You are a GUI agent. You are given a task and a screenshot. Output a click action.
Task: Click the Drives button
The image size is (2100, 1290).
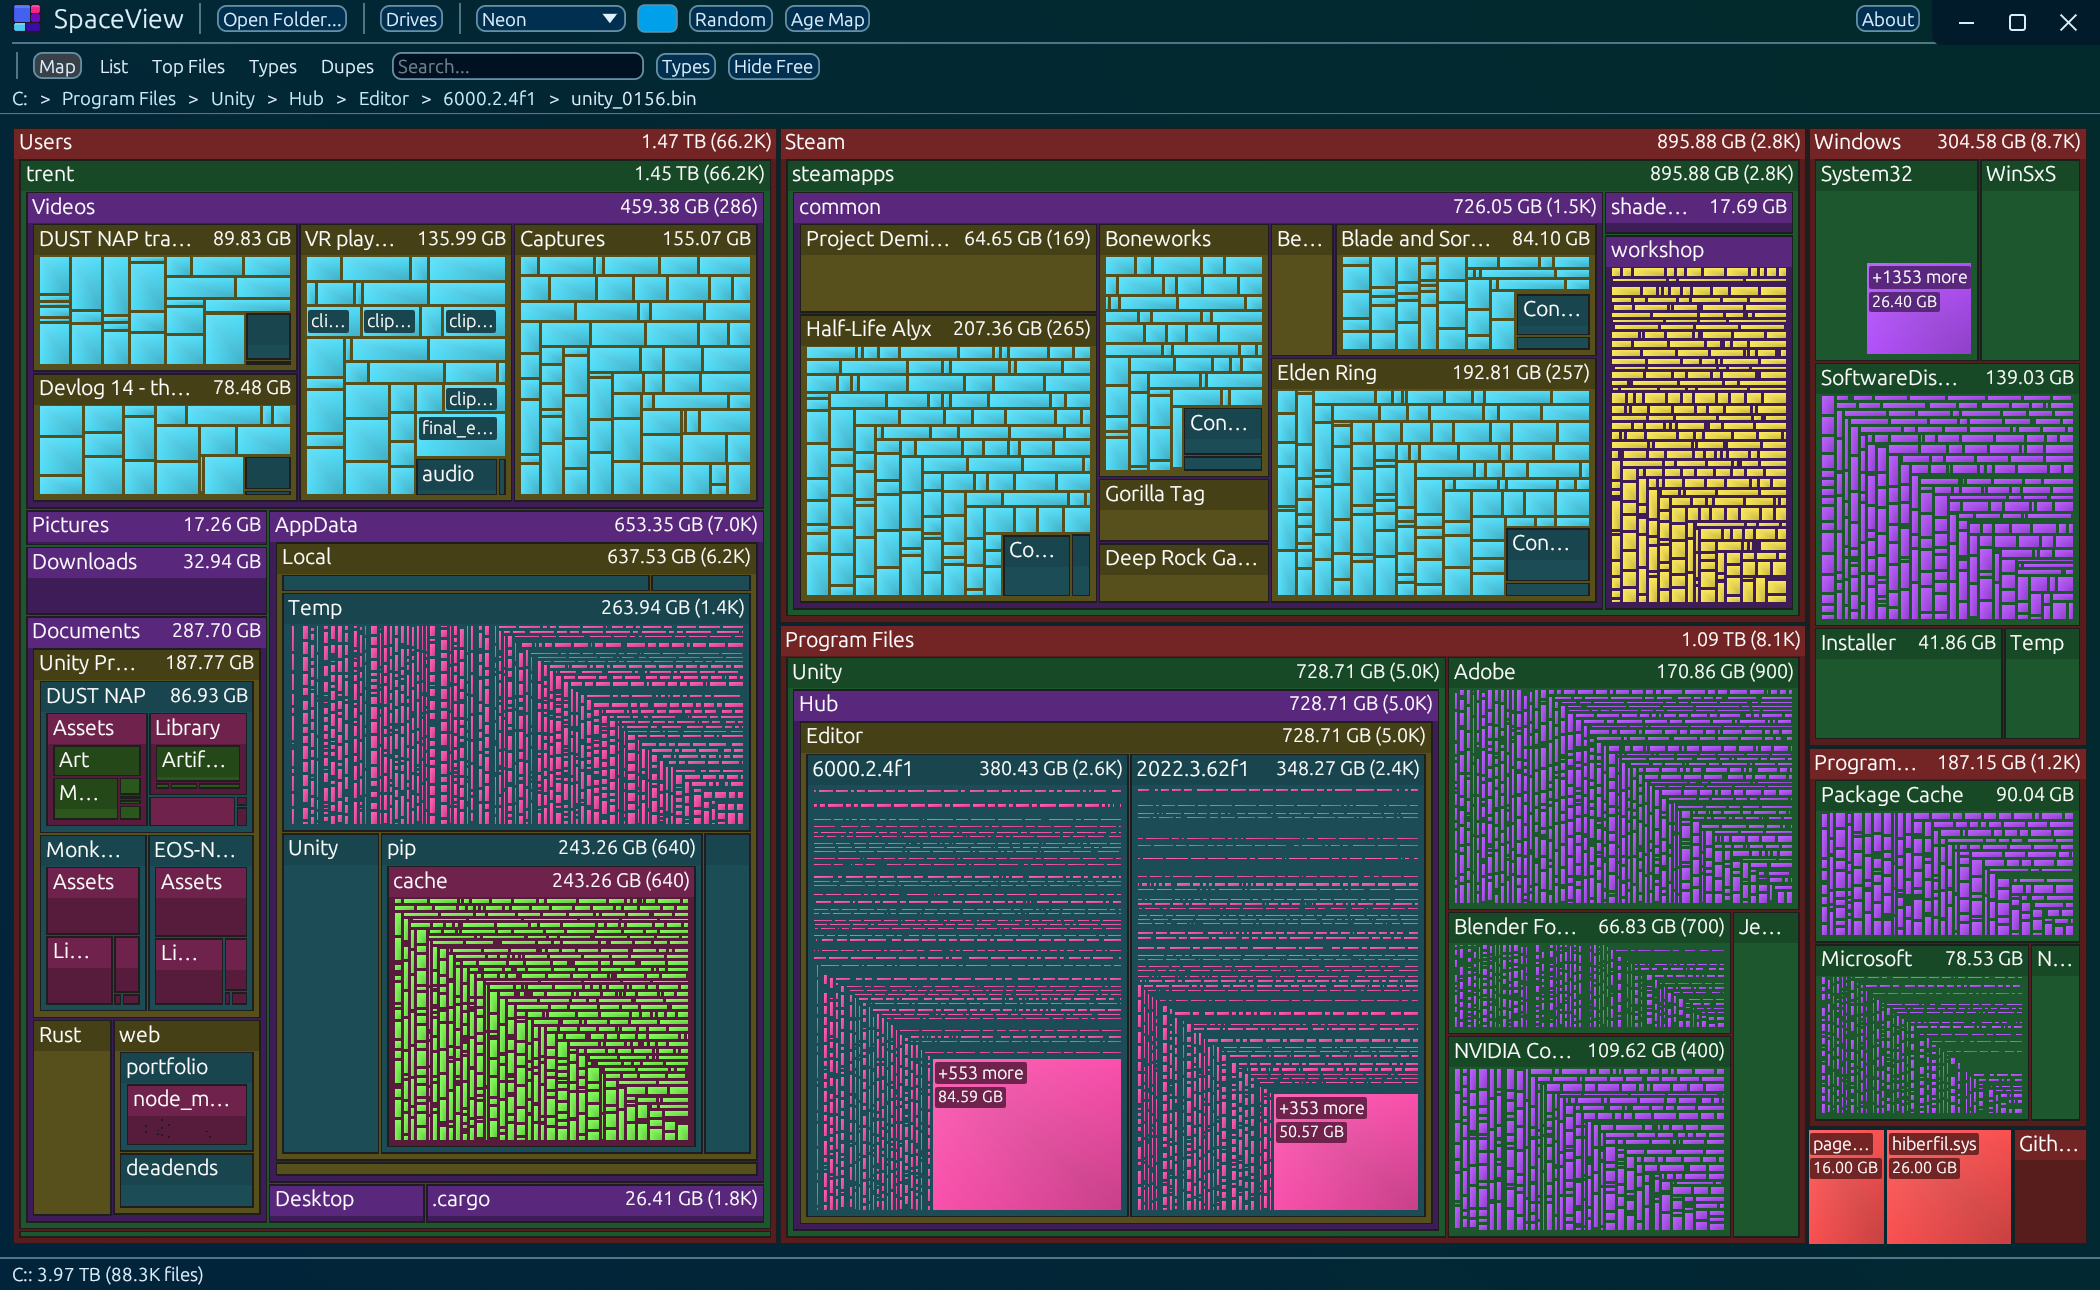(411, 19)
